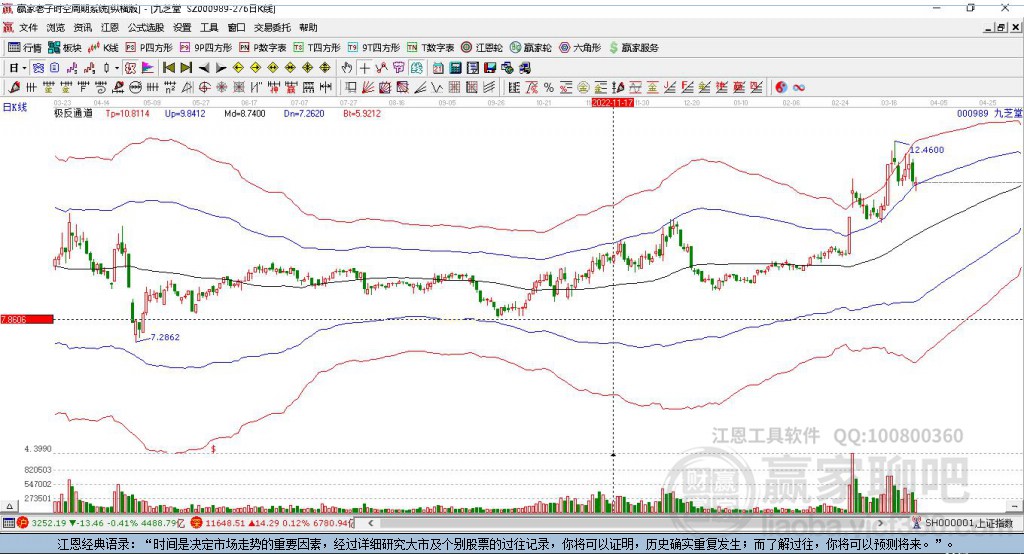Open the 工具 menu
Screen dimensions: 1024x554
pyautogui.click(x=209, y=27)
